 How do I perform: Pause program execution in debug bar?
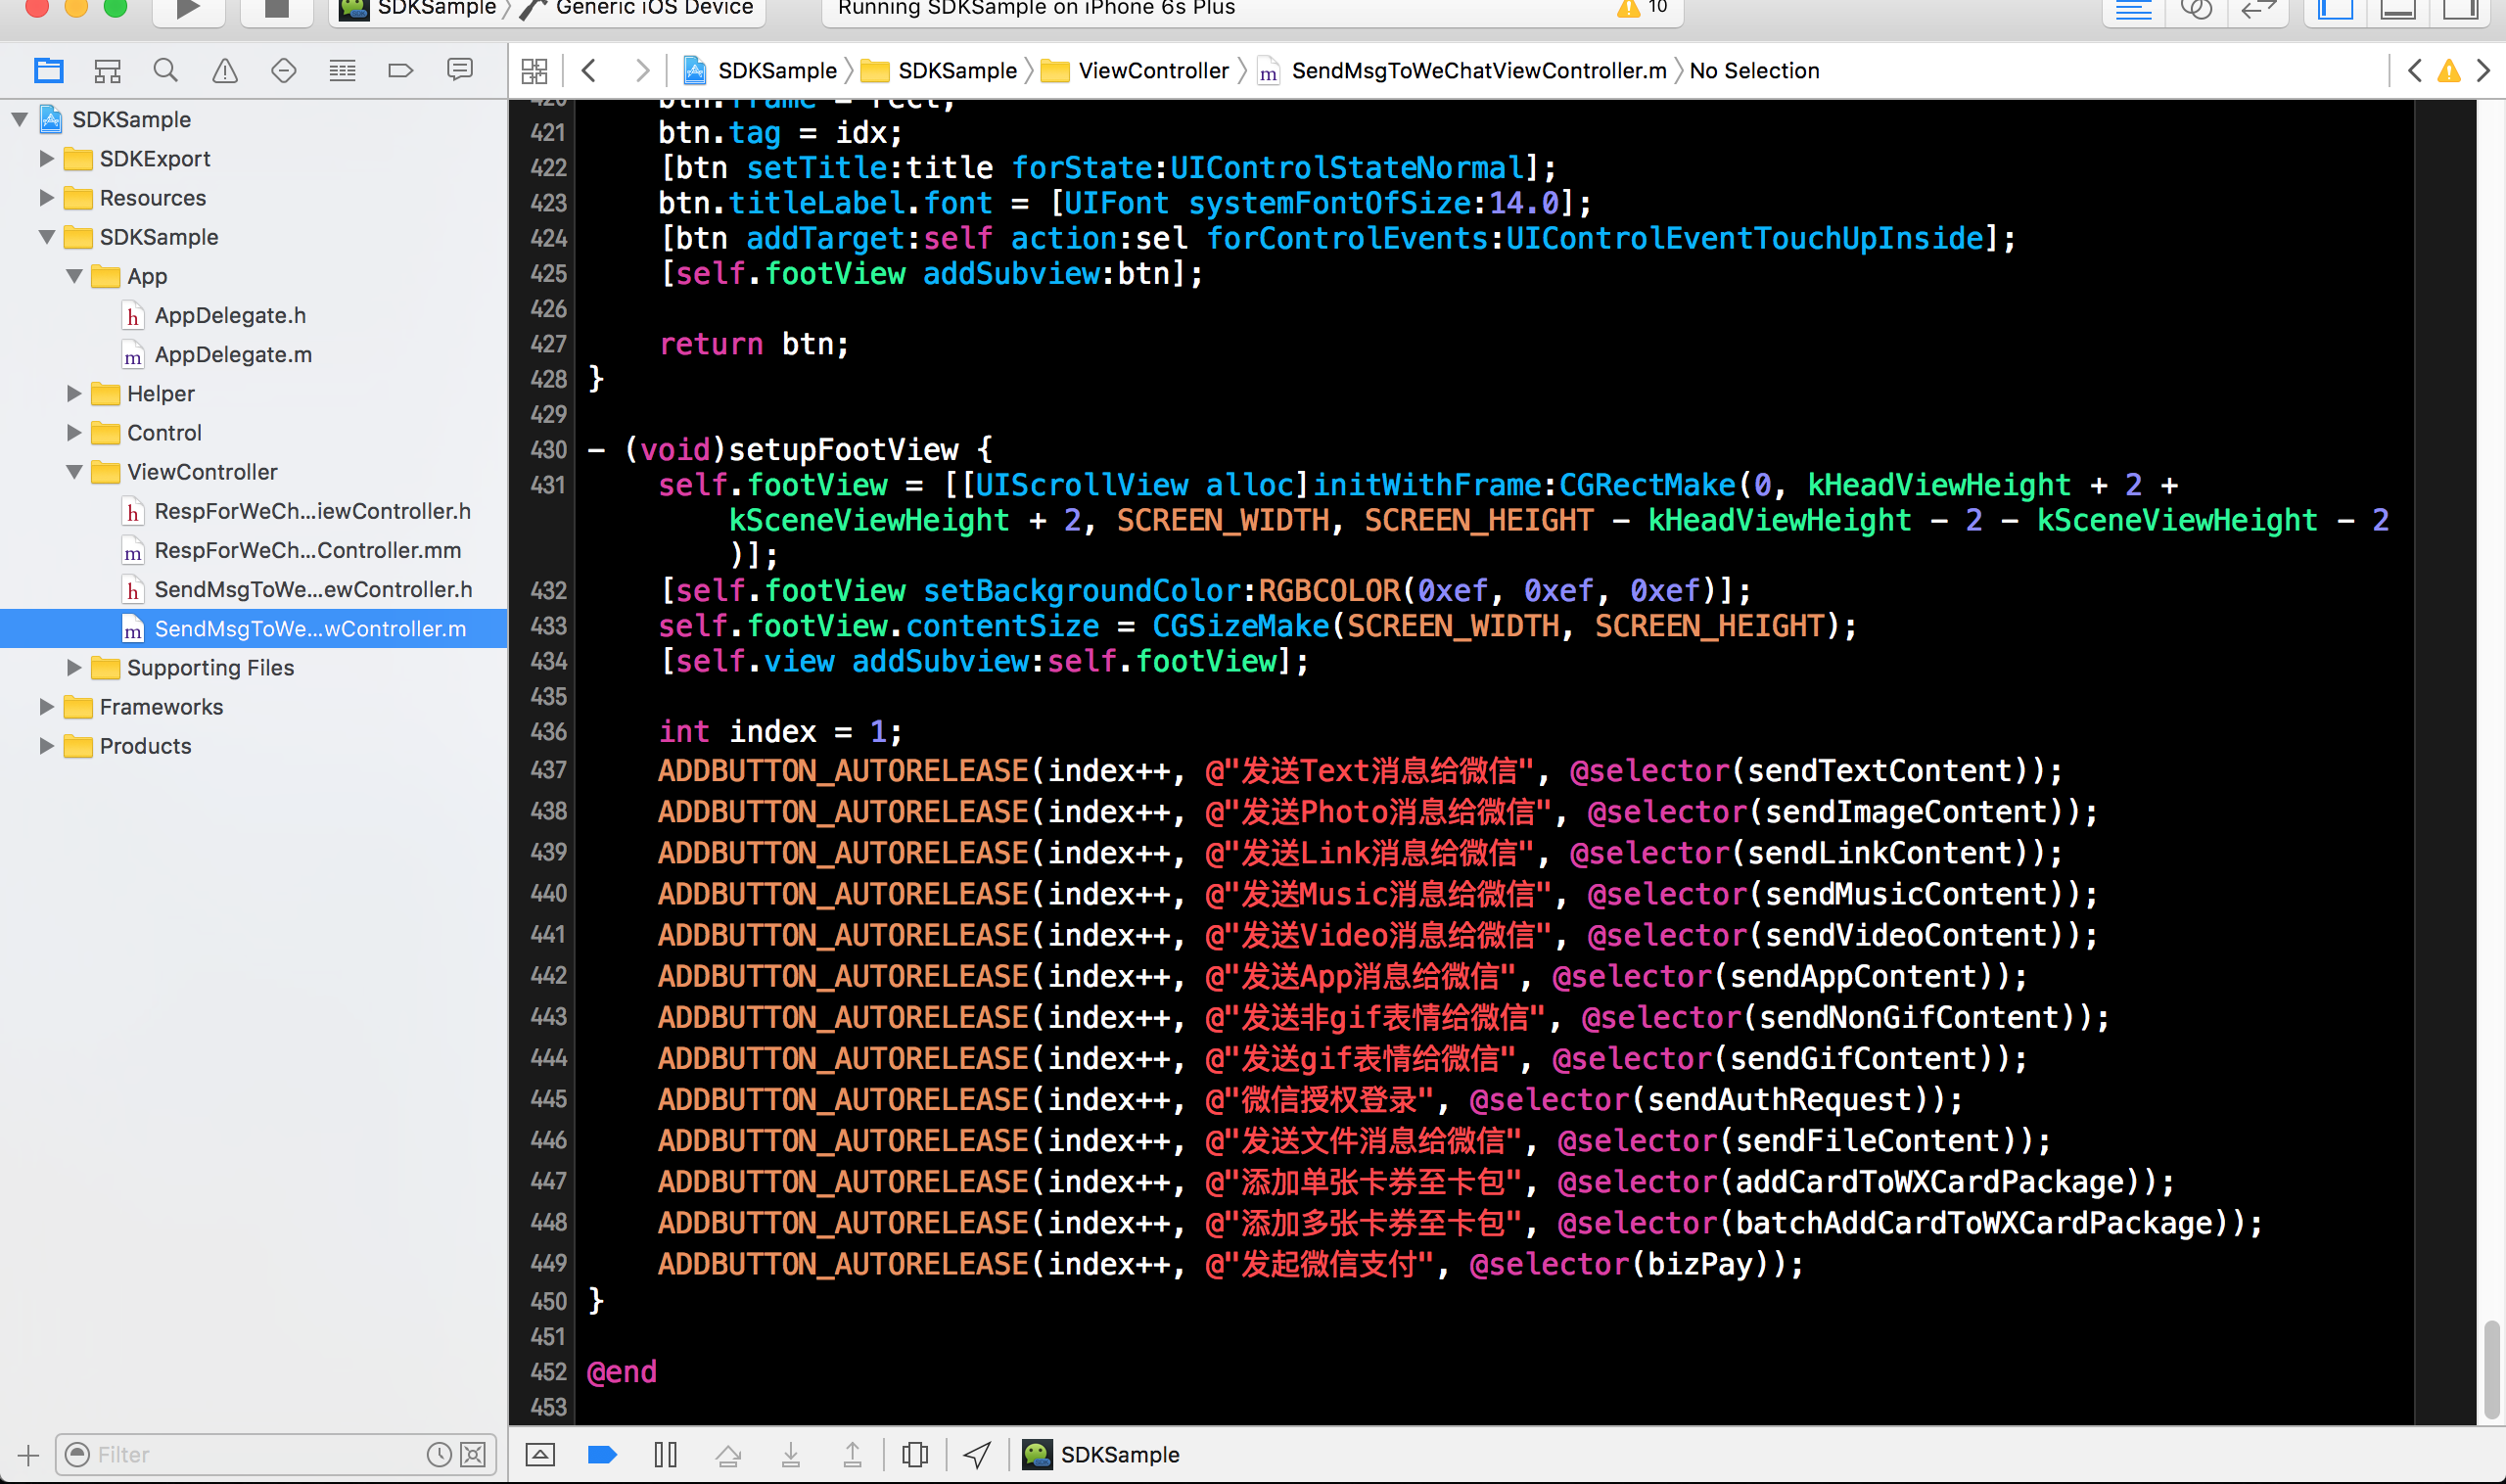665,1454
